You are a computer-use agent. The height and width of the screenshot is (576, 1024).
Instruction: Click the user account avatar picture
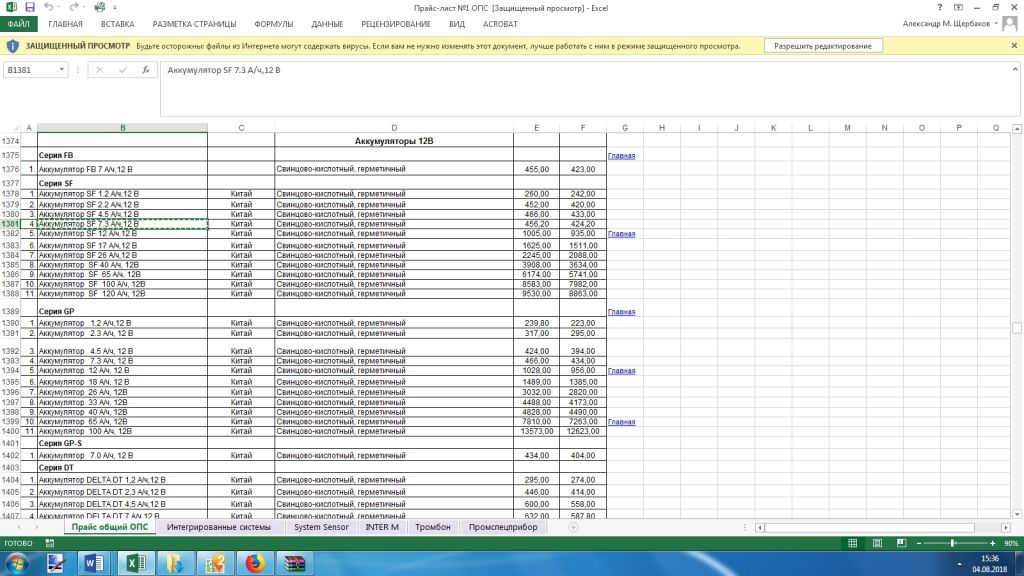tap(1010, 24)
